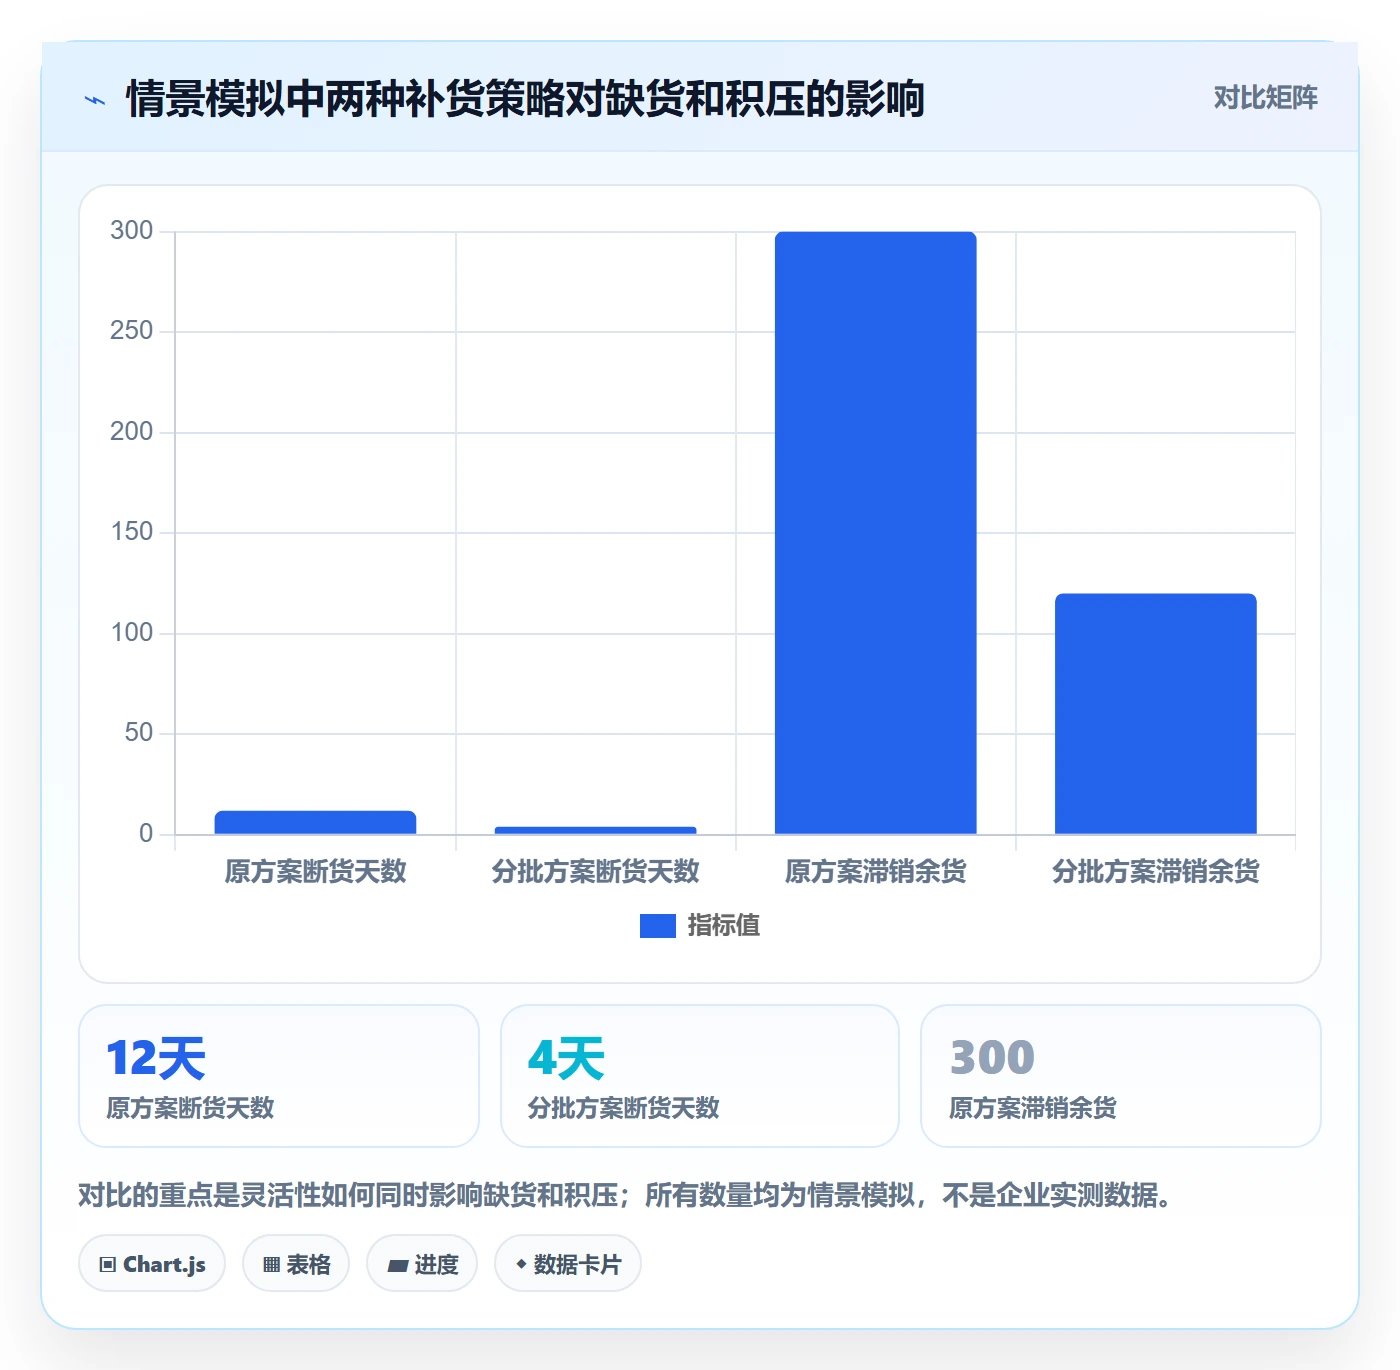This screenshot has width=1400, height=1370.
Task: Toggle the 指标值 legend color box
Action: coord(657,926)
